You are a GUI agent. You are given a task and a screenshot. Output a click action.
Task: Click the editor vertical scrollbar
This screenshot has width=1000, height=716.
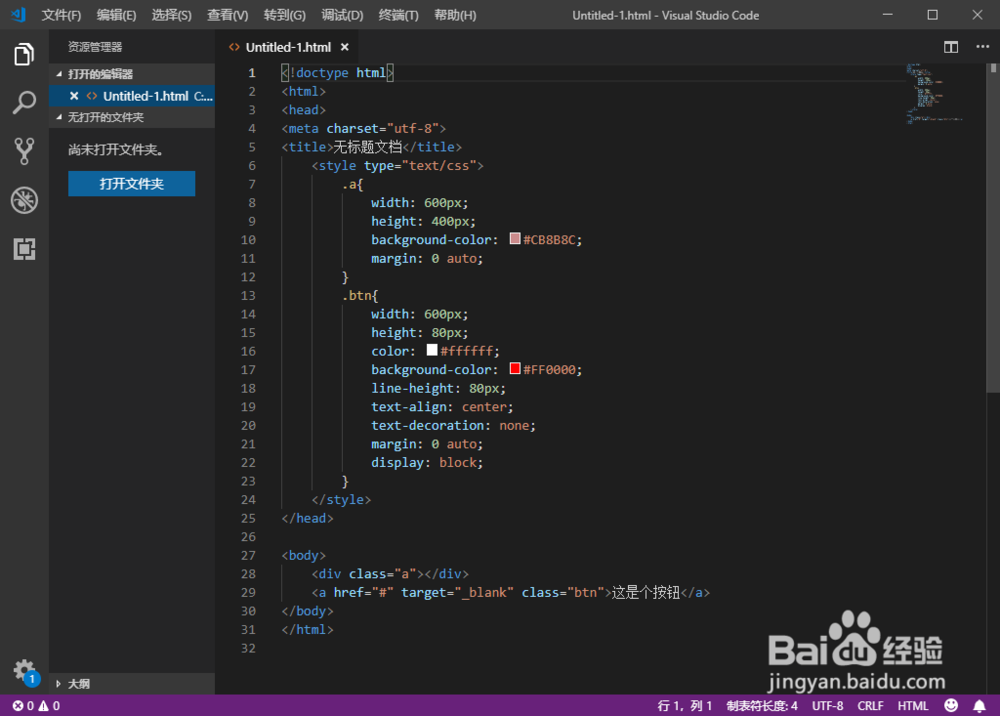tap(993, 230)
